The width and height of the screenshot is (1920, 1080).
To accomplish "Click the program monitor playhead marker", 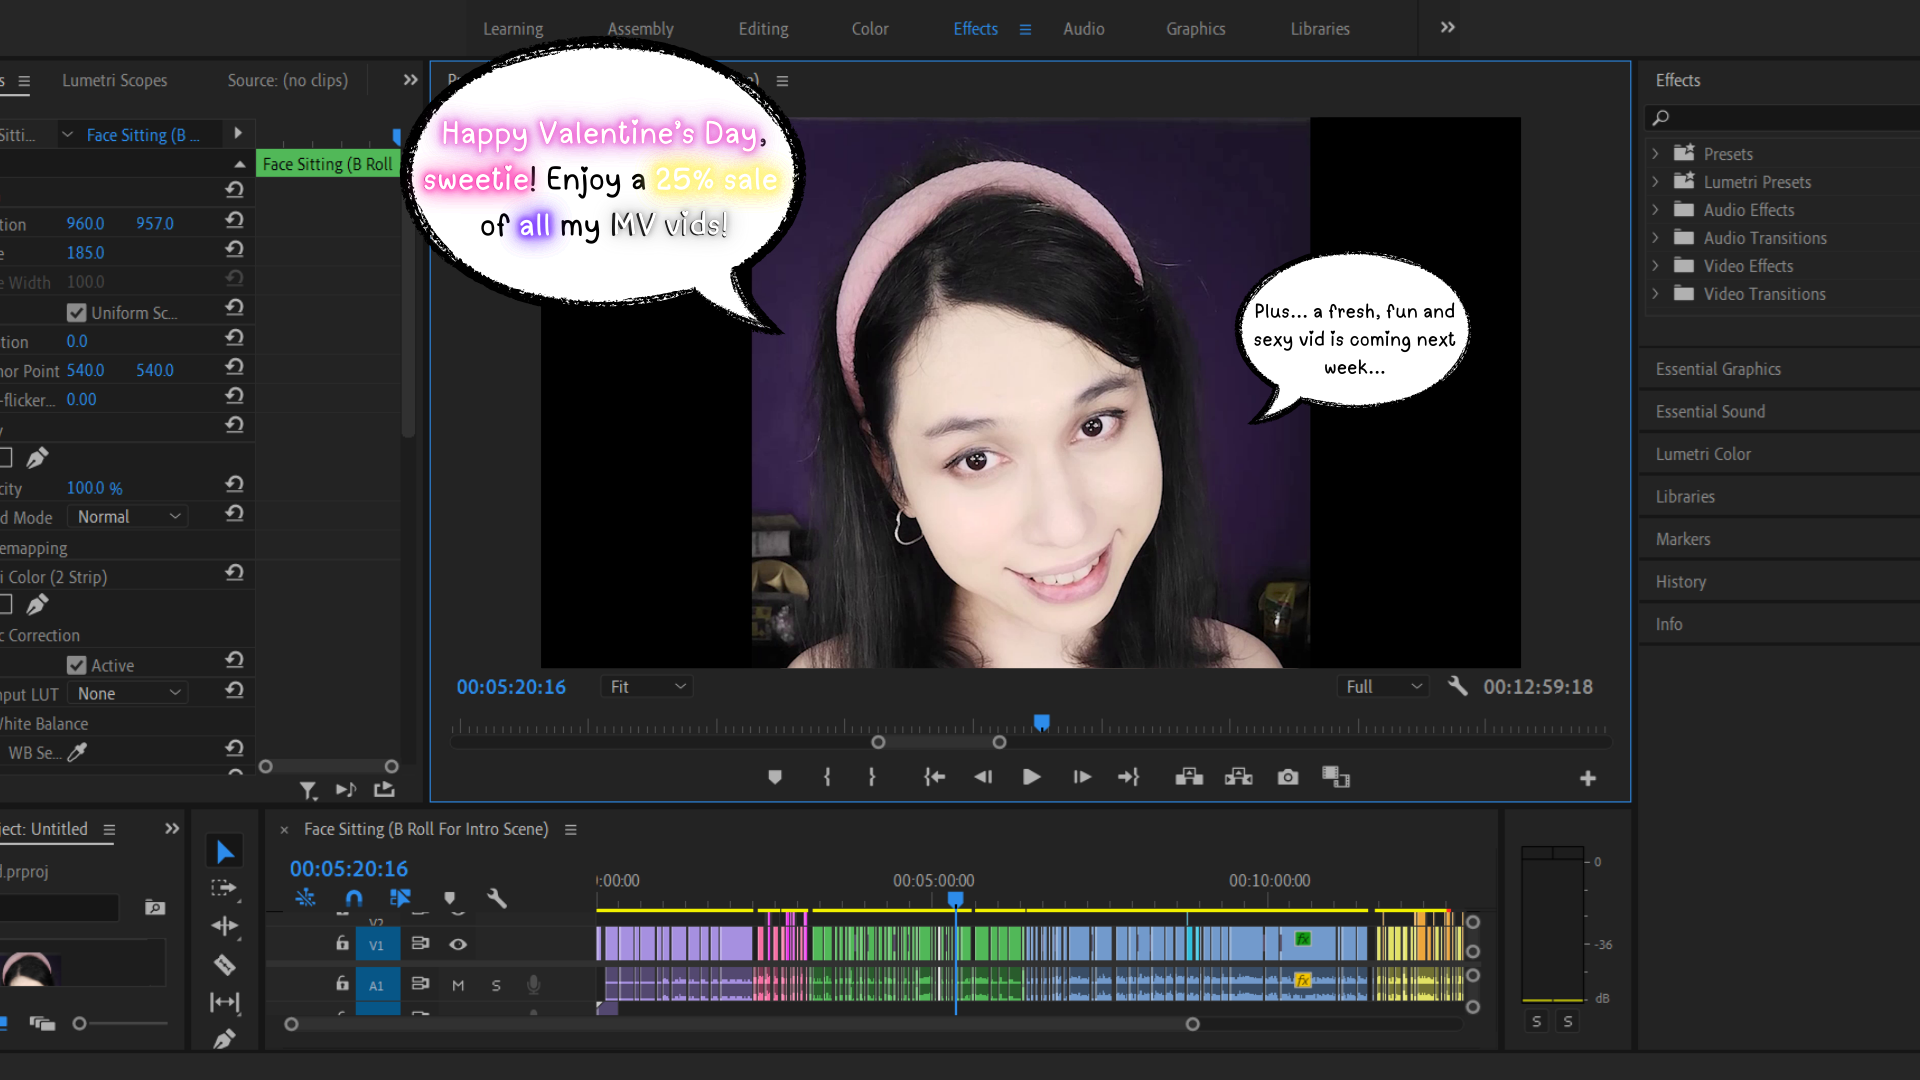I will pos(1042,722).
